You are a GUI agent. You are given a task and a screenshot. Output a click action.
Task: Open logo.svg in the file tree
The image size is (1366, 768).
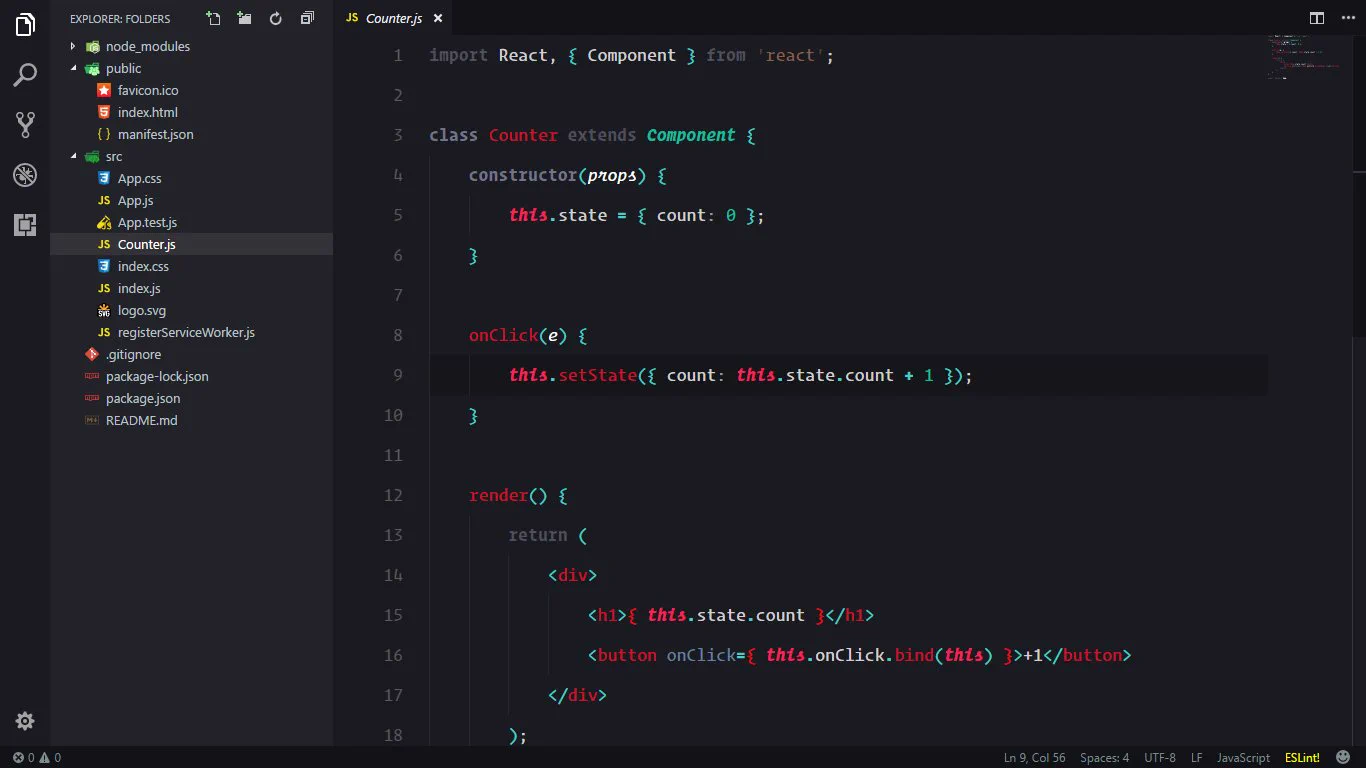click(191, 310)
